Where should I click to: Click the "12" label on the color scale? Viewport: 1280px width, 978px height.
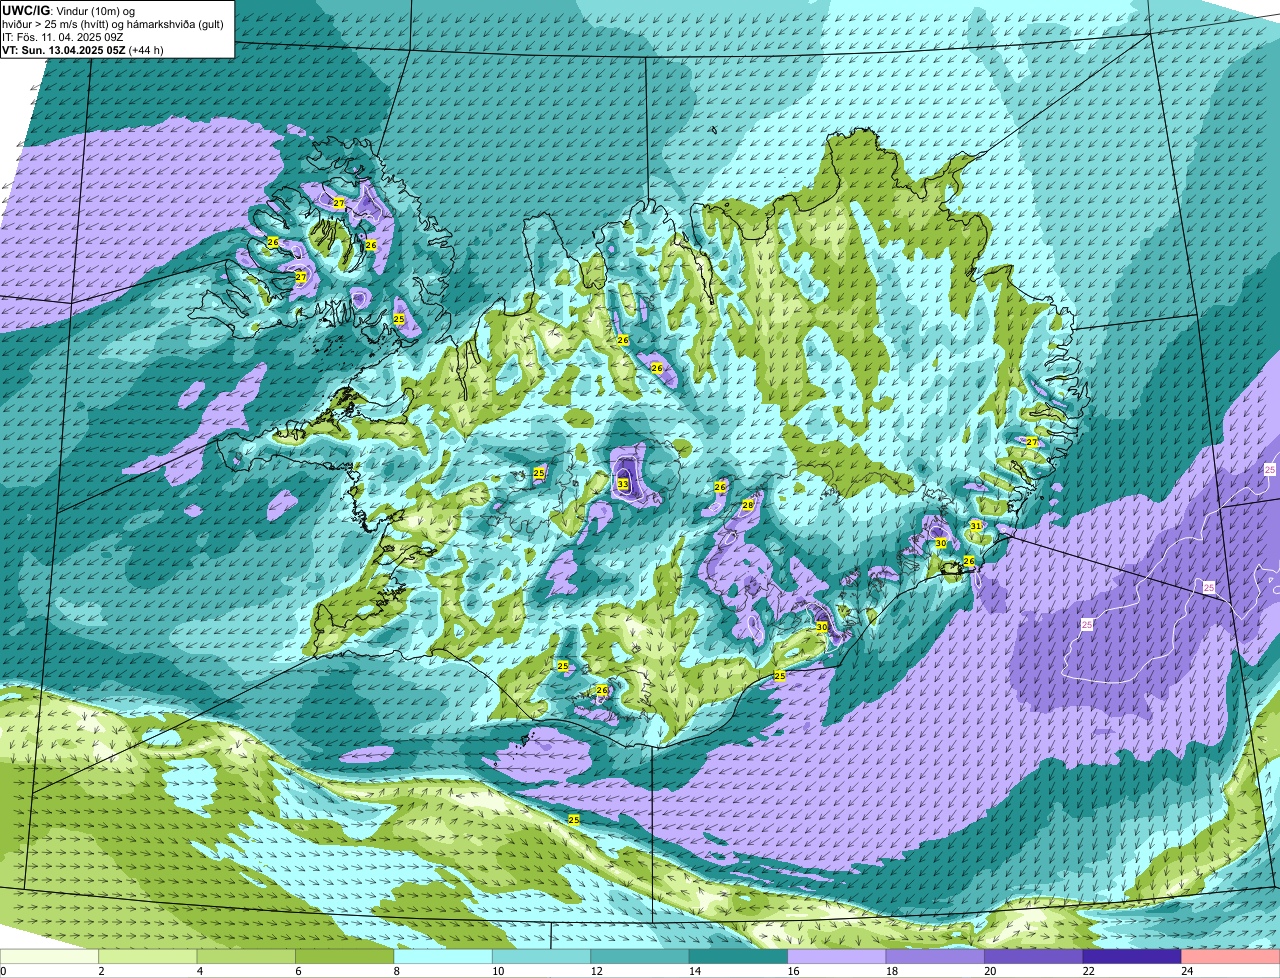coord(596,971)
